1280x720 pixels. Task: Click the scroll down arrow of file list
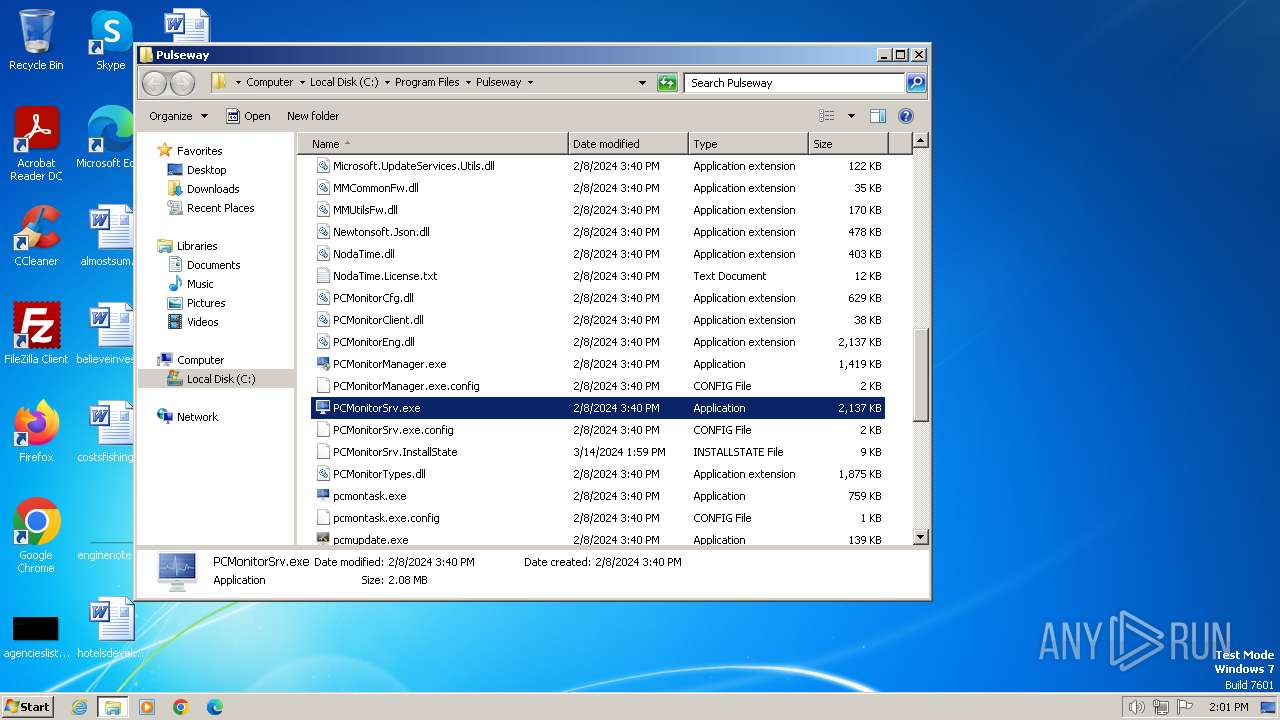tap(921, 538)
